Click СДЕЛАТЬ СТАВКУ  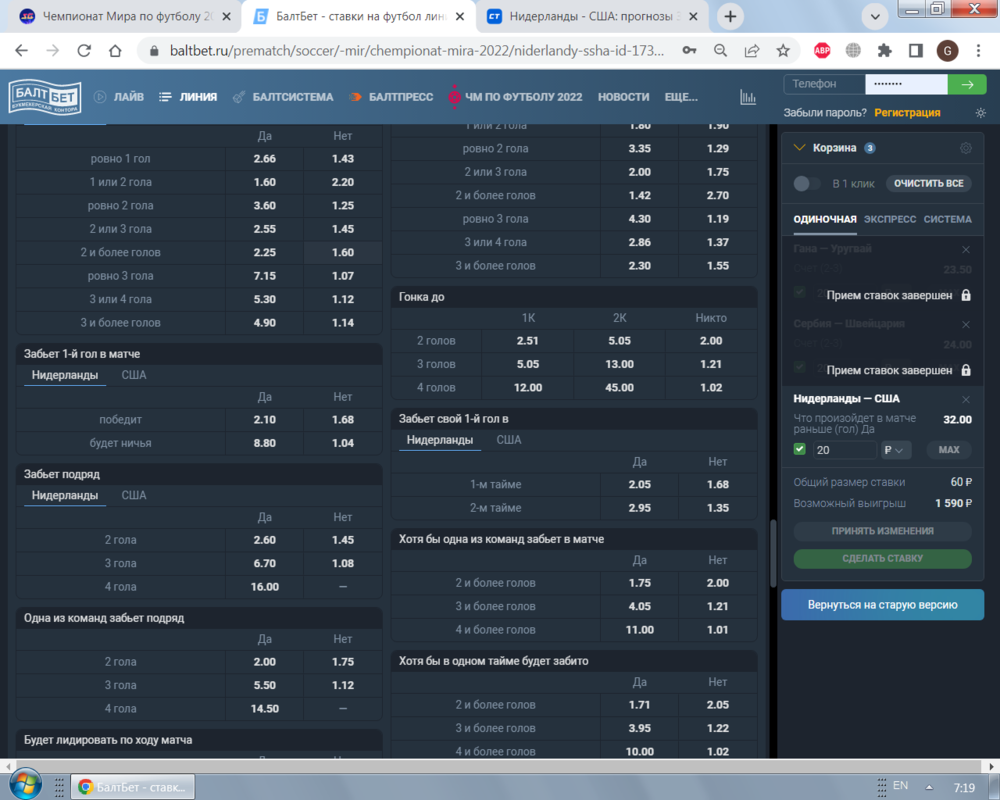(x=883, y=559)
